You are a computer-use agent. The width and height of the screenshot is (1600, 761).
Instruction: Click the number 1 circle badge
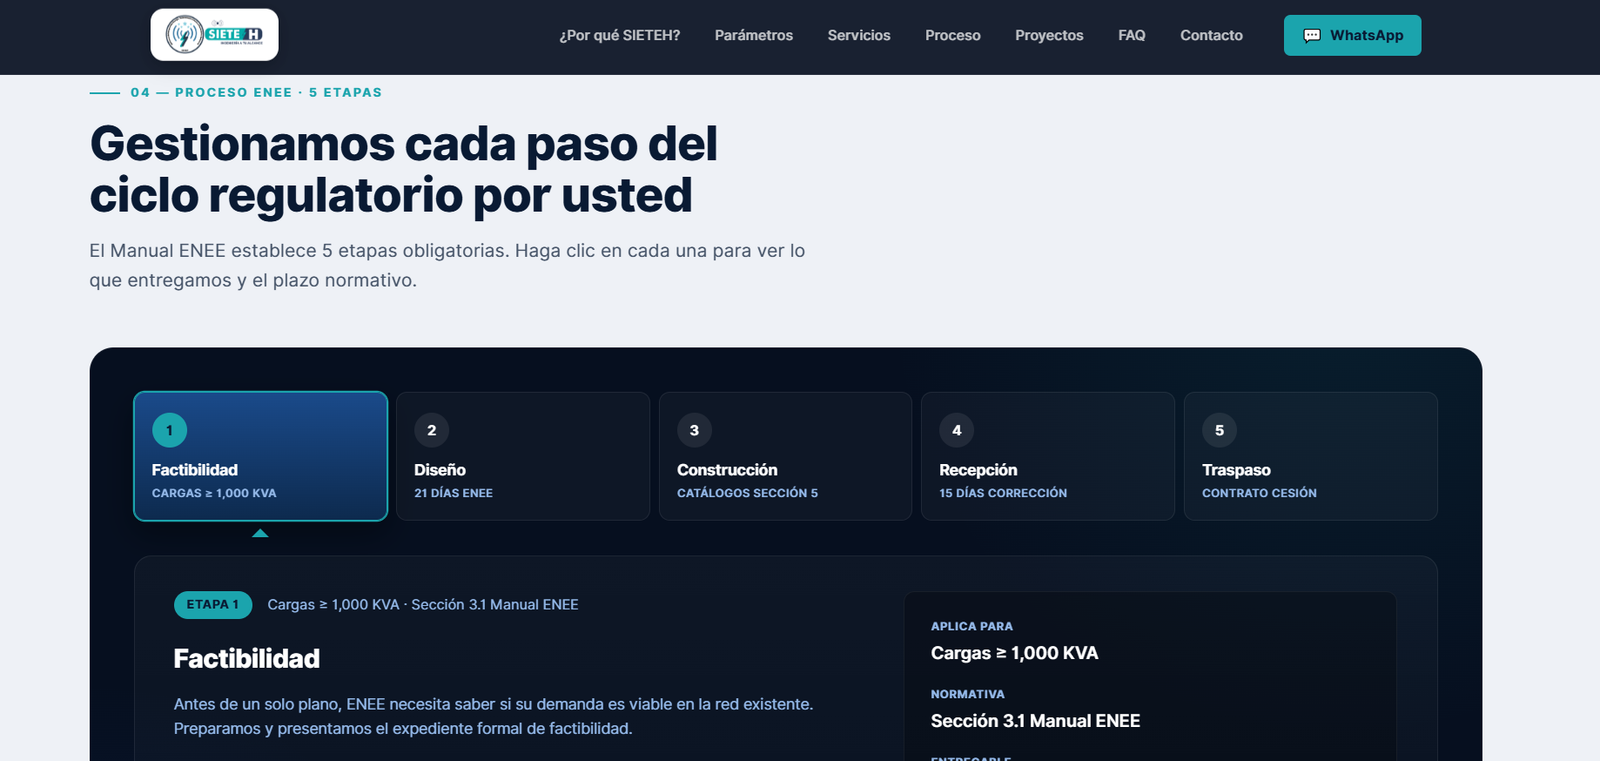pyautogui.click(x=169, y=430)
